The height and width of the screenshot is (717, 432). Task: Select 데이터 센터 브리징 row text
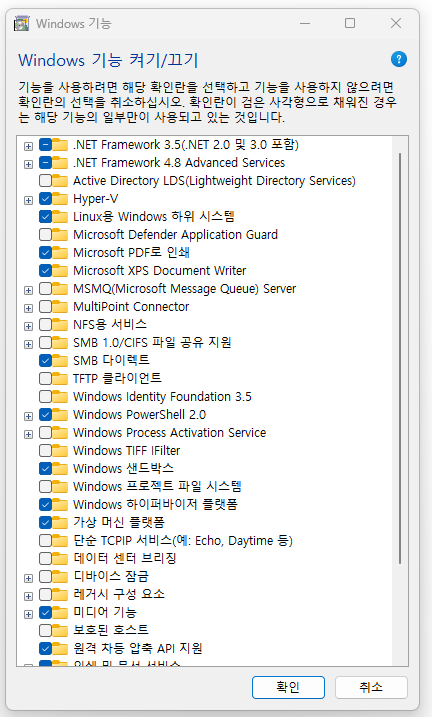coord(125,558)
